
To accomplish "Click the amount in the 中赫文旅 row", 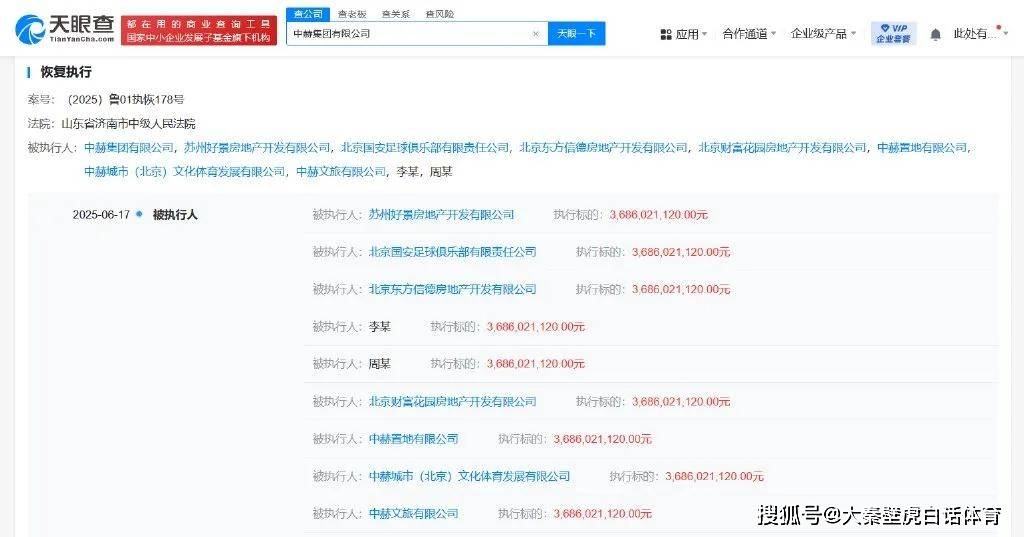I will tap(603, 513).
